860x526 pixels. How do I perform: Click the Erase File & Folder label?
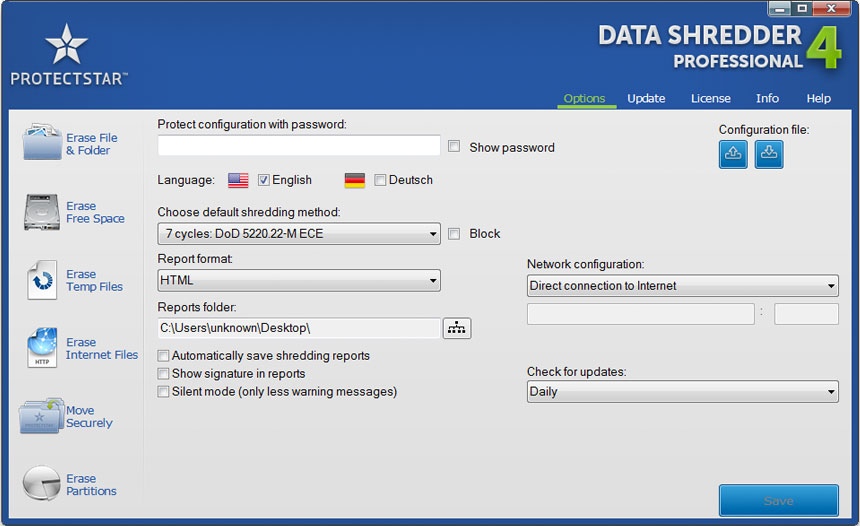92,144
